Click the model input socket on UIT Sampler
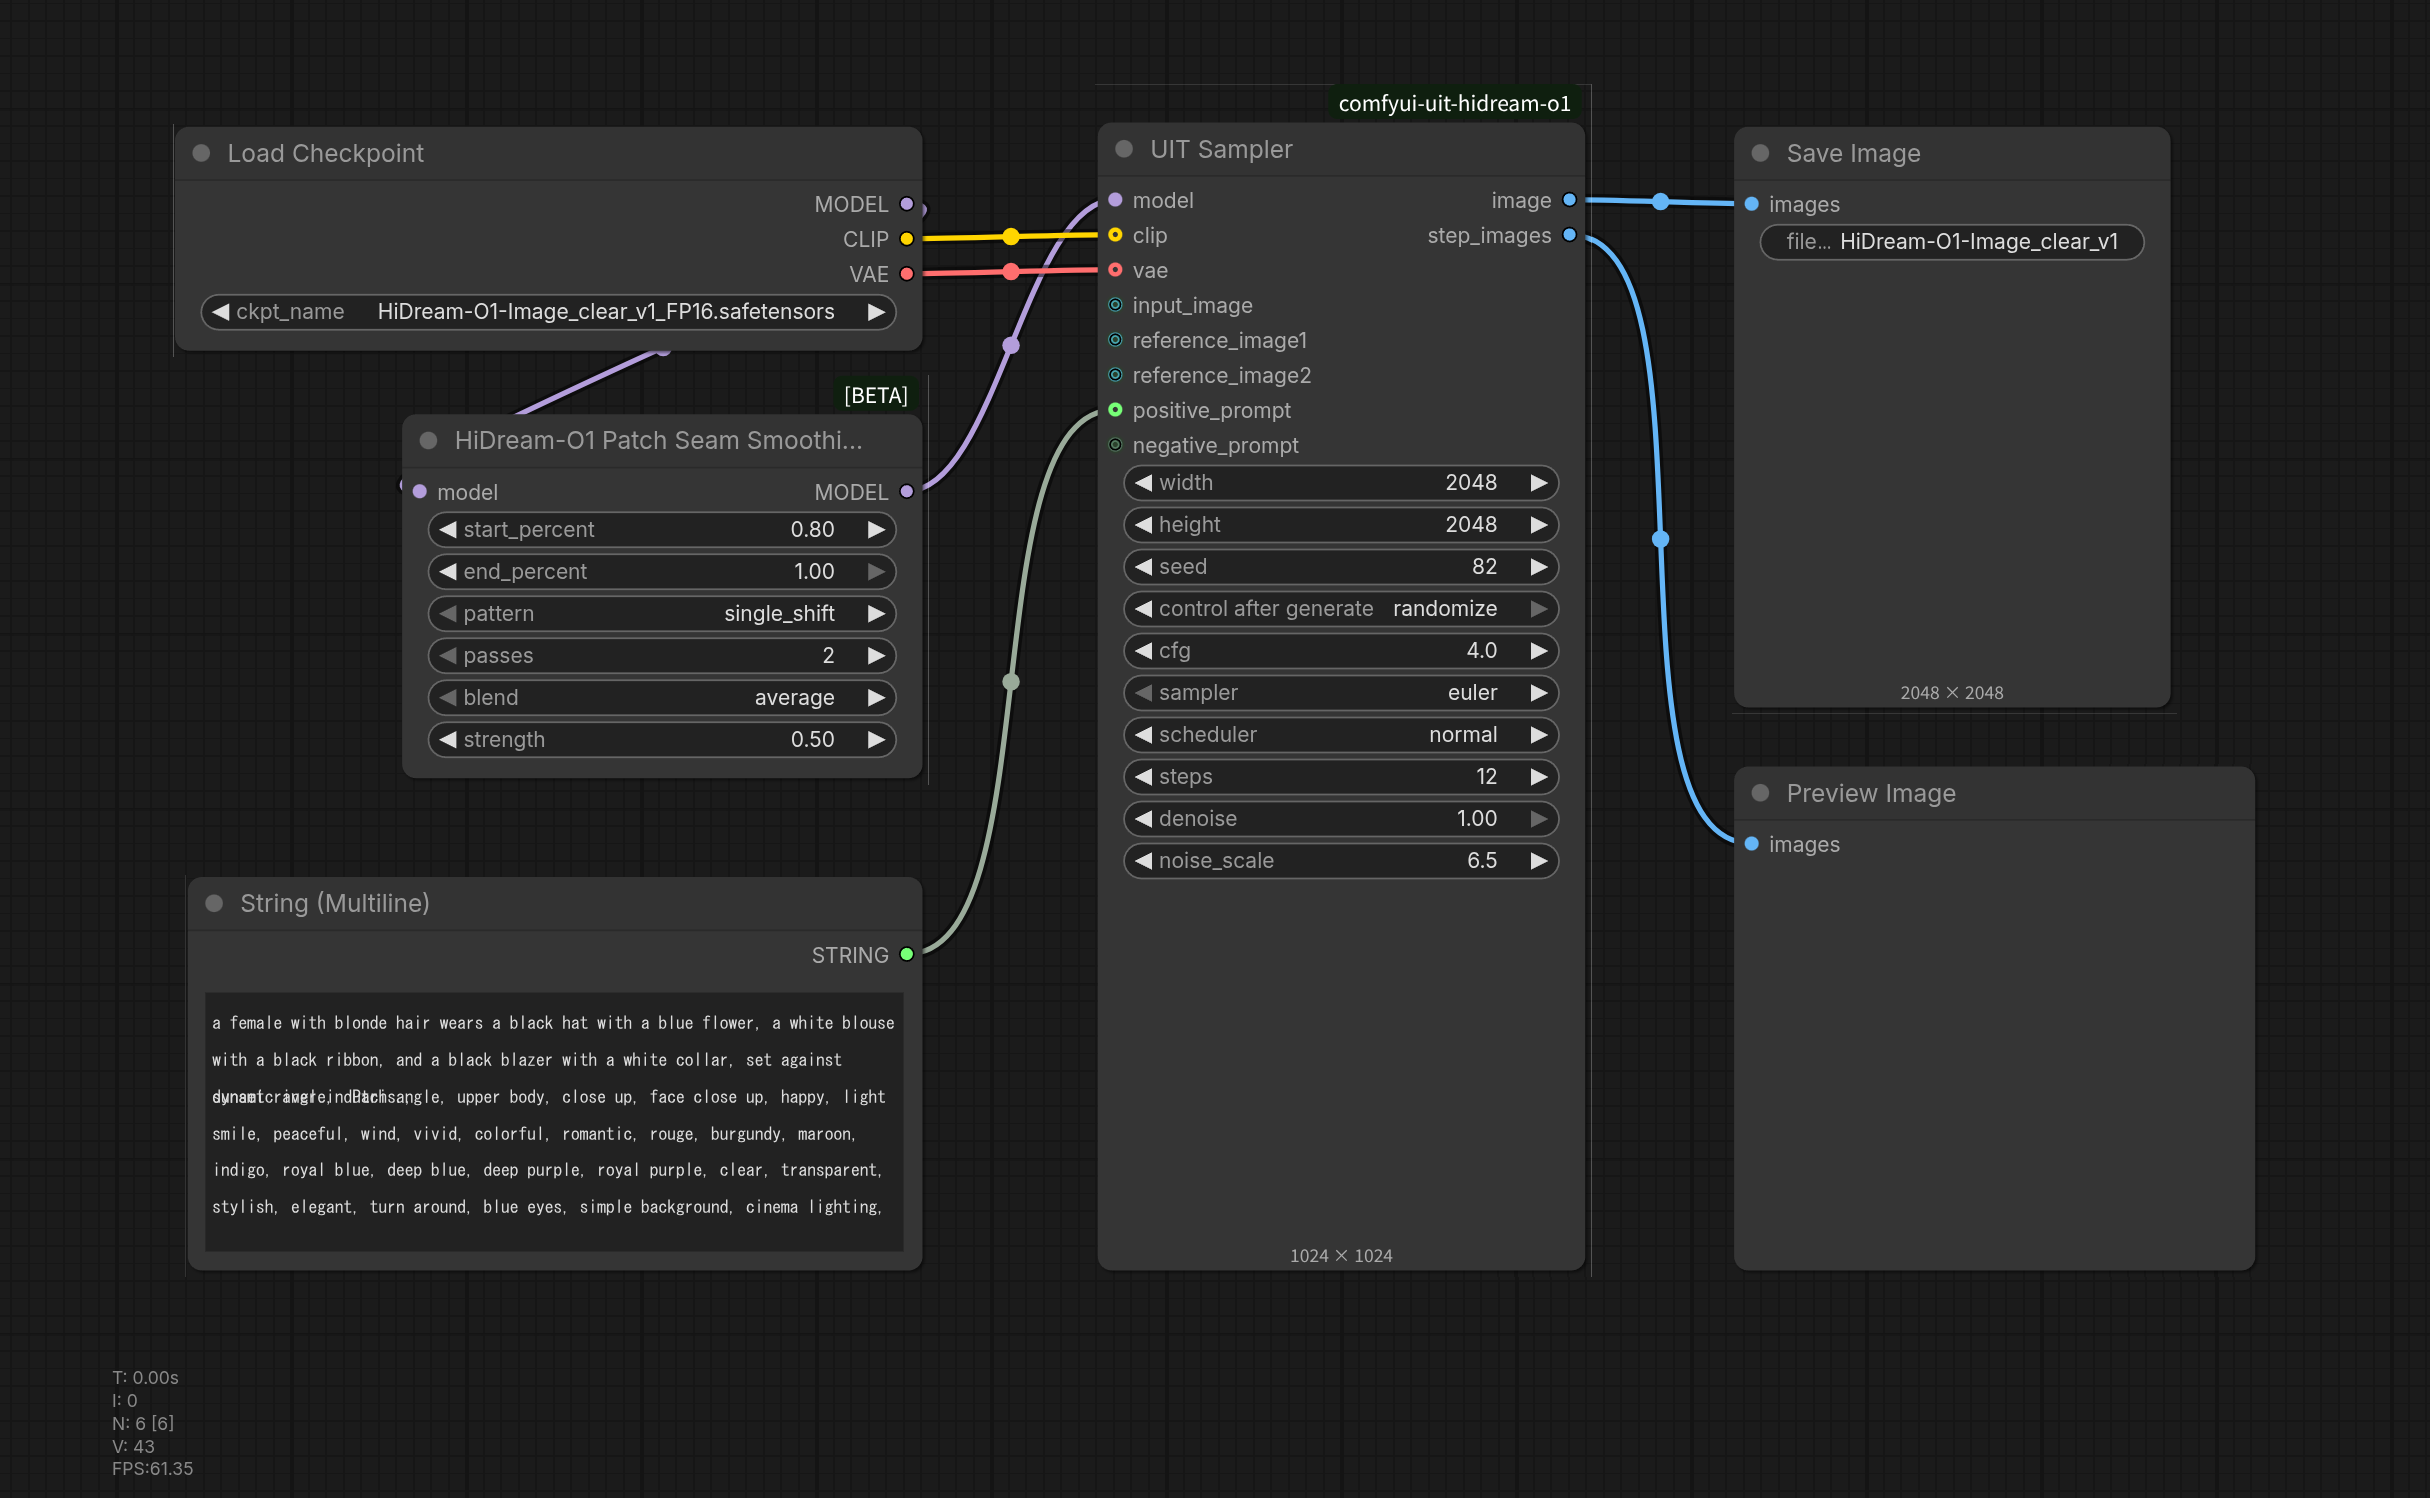The height and width of the screenshot is (1498, 2430). 1115,200
